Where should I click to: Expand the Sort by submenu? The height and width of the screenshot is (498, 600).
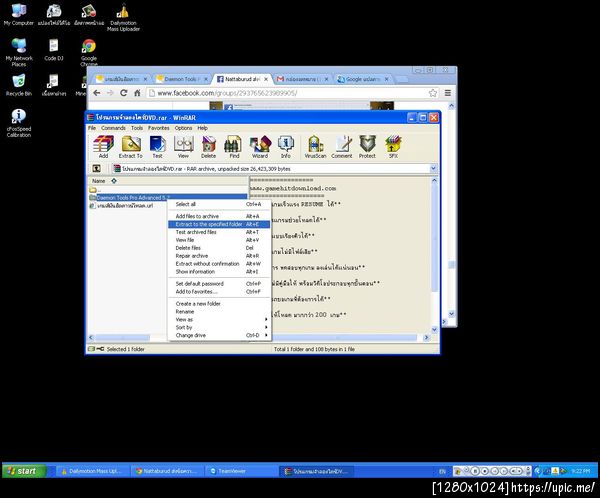coord(219,328)
